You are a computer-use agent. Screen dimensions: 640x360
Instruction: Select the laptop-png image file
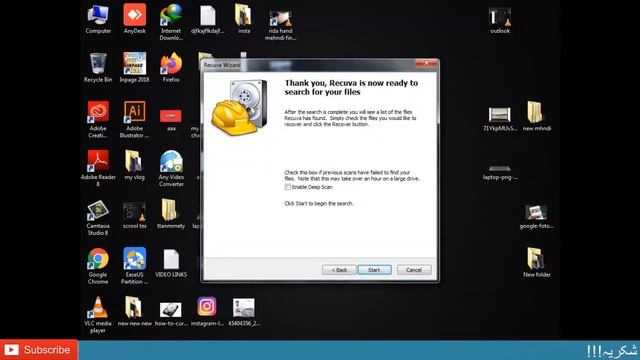click(500, 172)
